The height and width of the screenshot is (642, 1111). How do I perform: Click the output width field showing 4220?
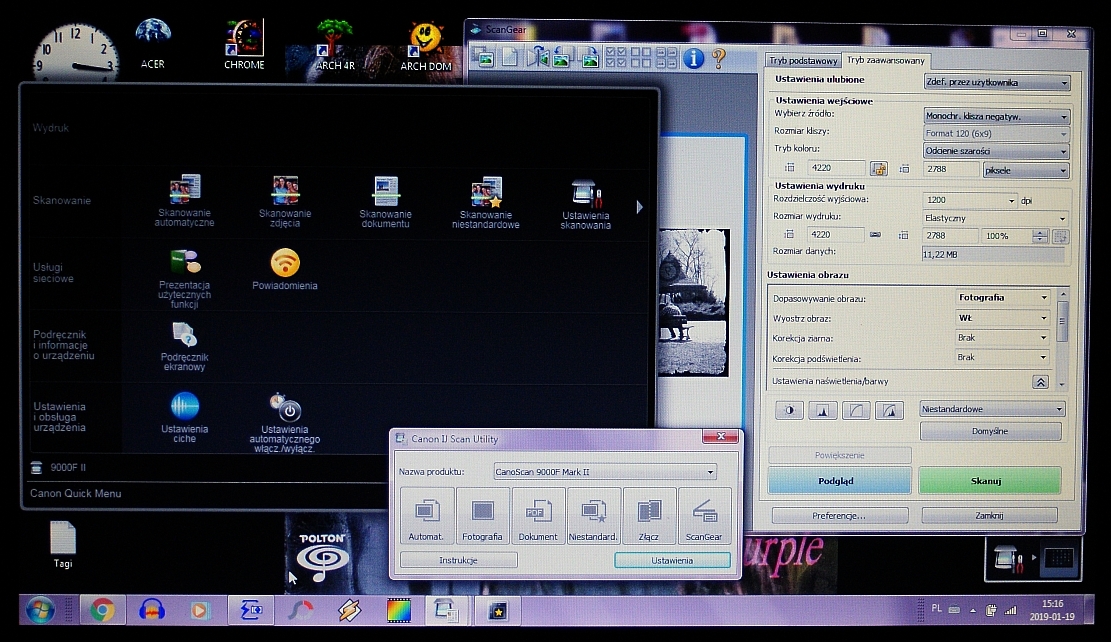click(834, 236)
